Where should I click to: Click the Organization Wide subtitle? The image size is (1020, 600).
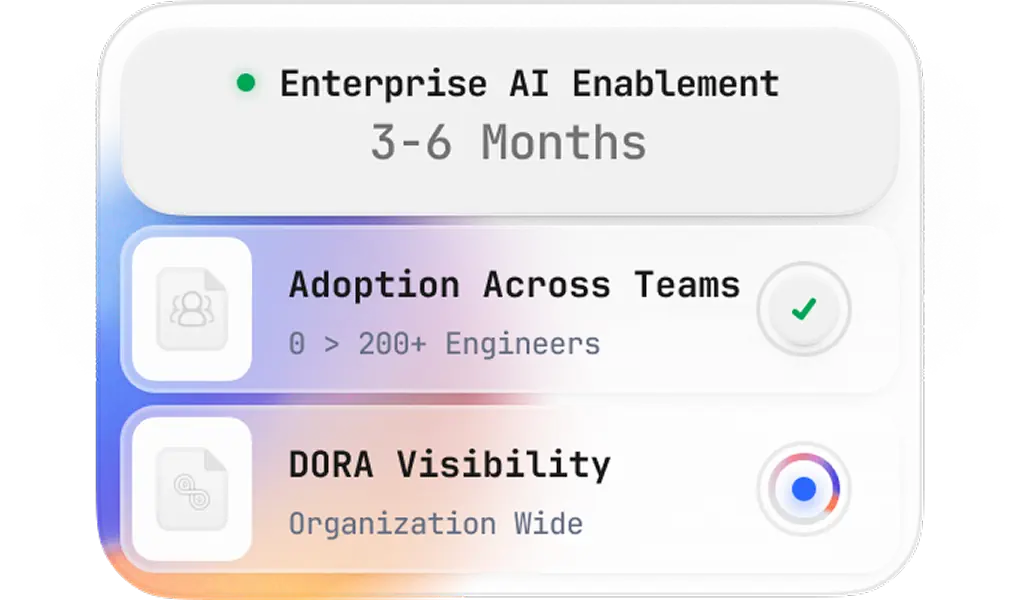click(x=435, y=524)
